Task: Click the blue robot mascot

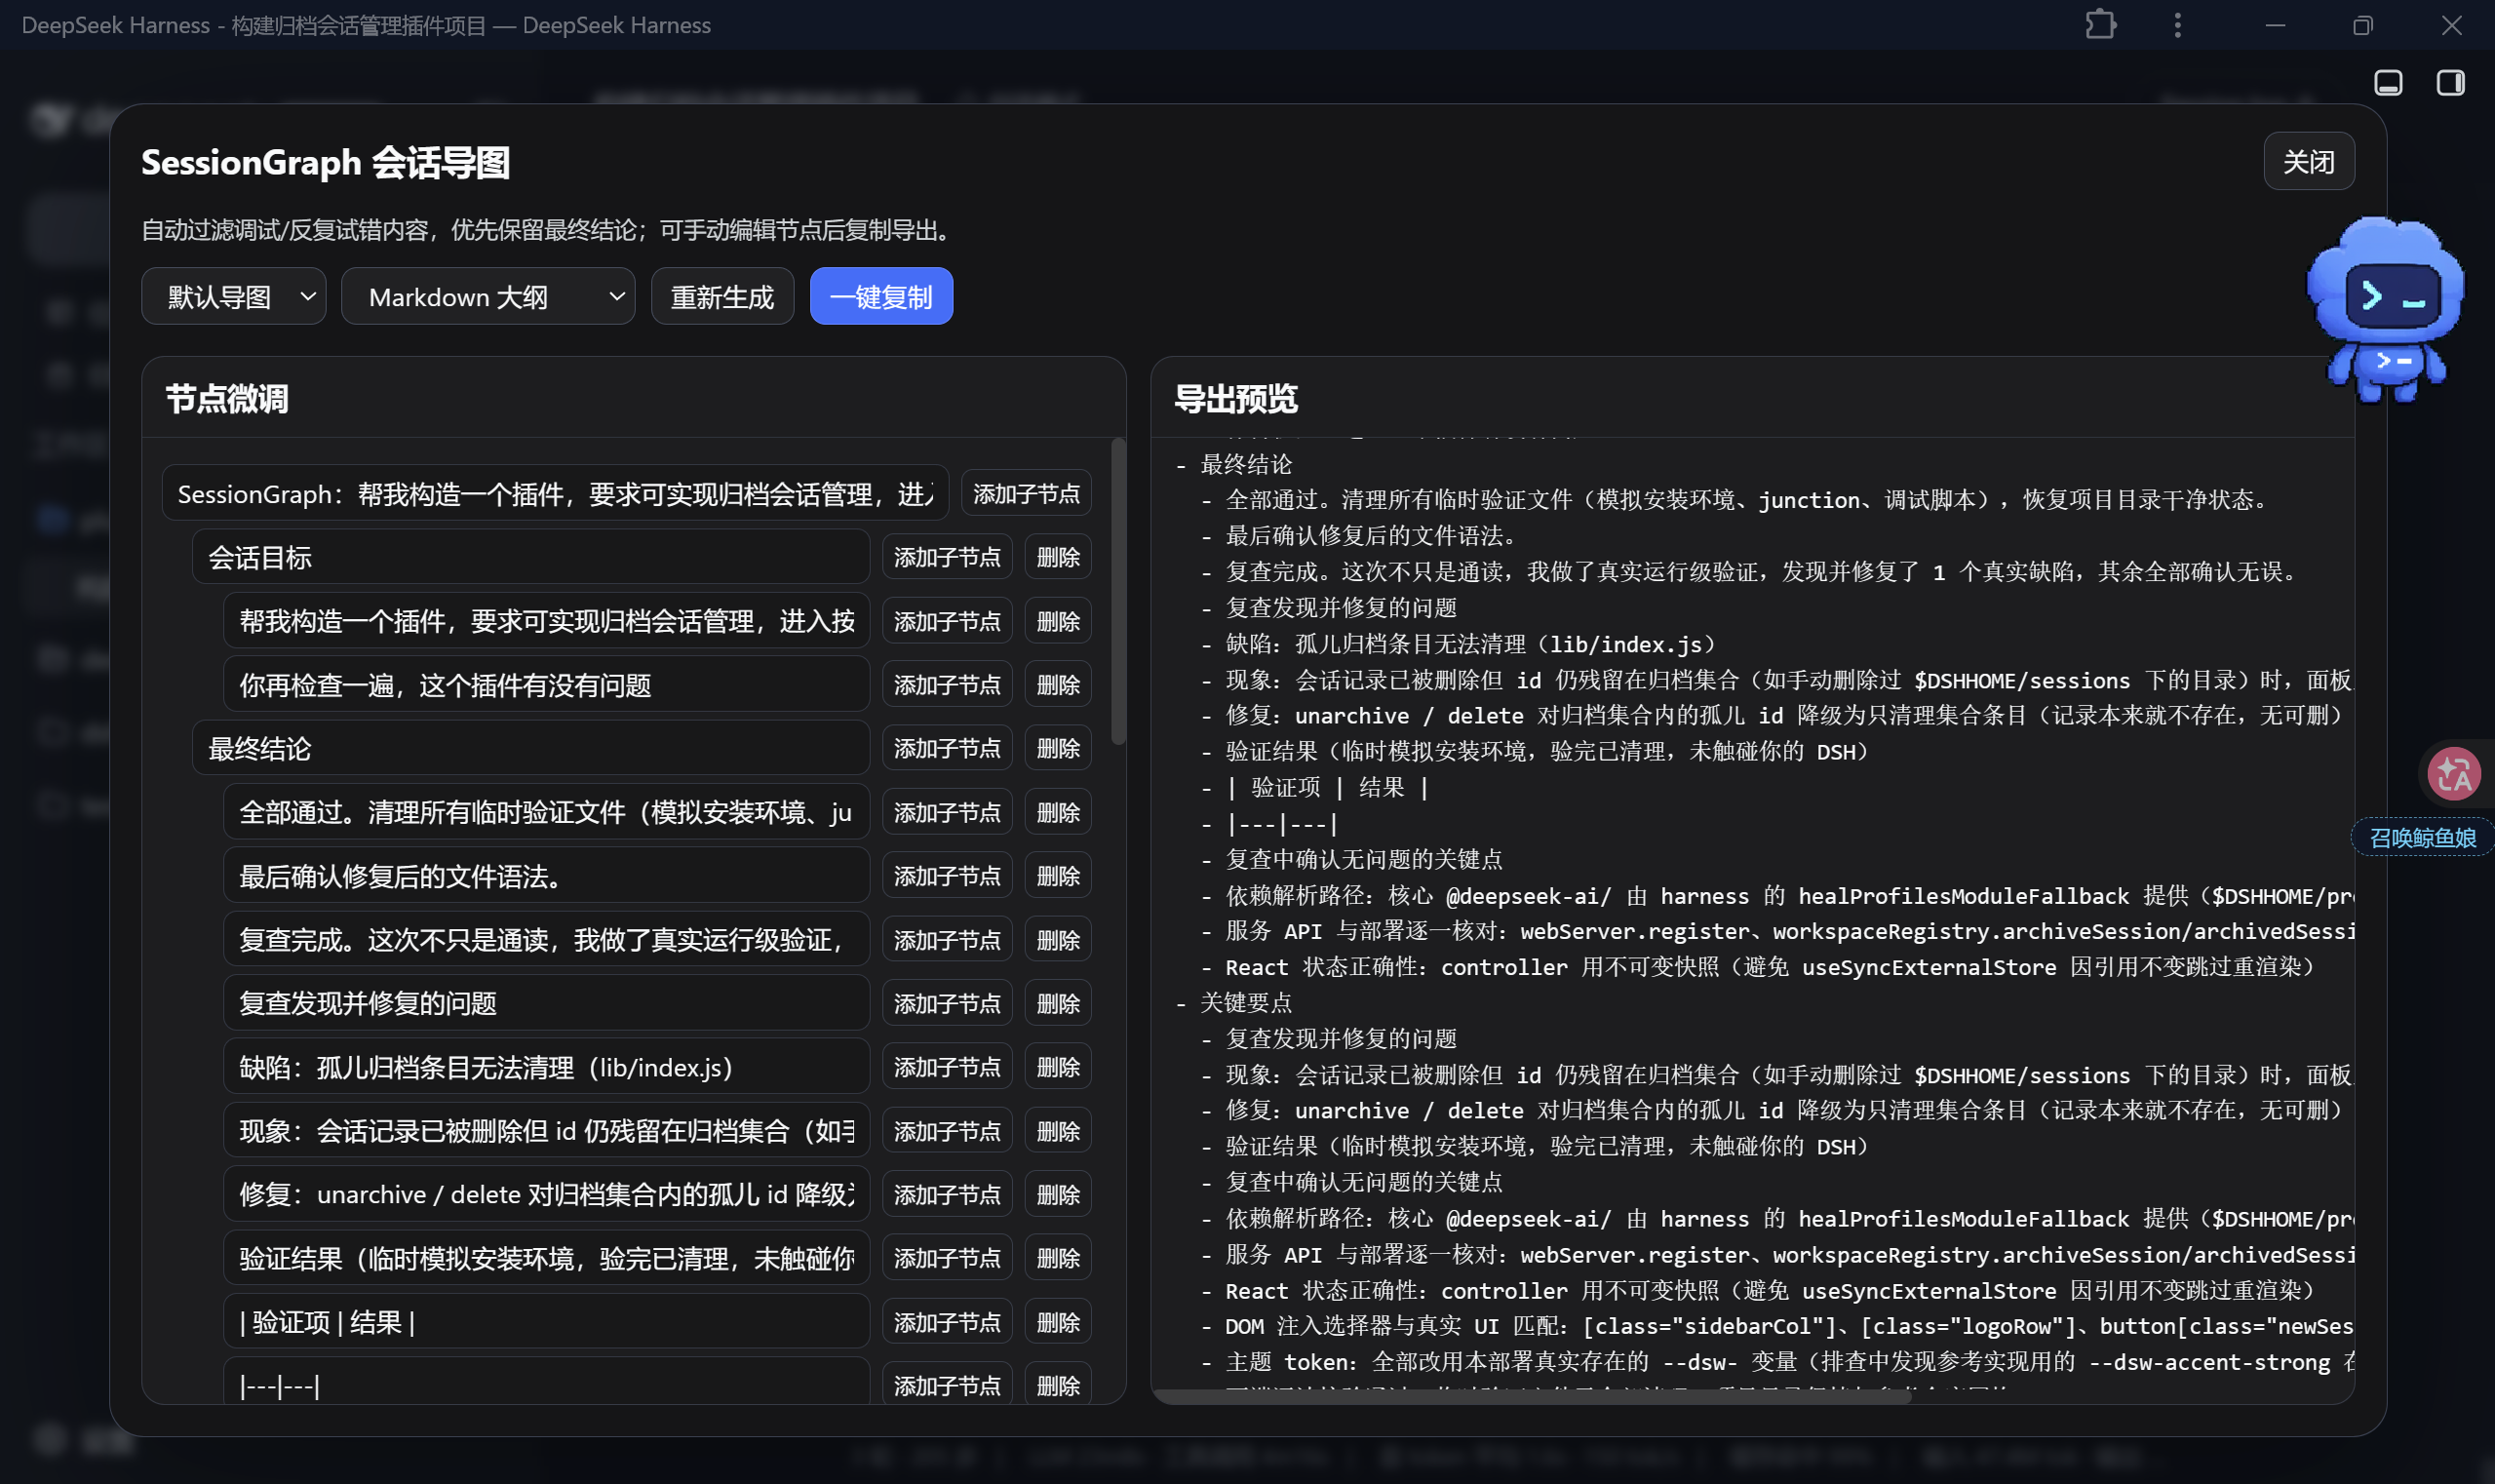Action: [2384, 308]
